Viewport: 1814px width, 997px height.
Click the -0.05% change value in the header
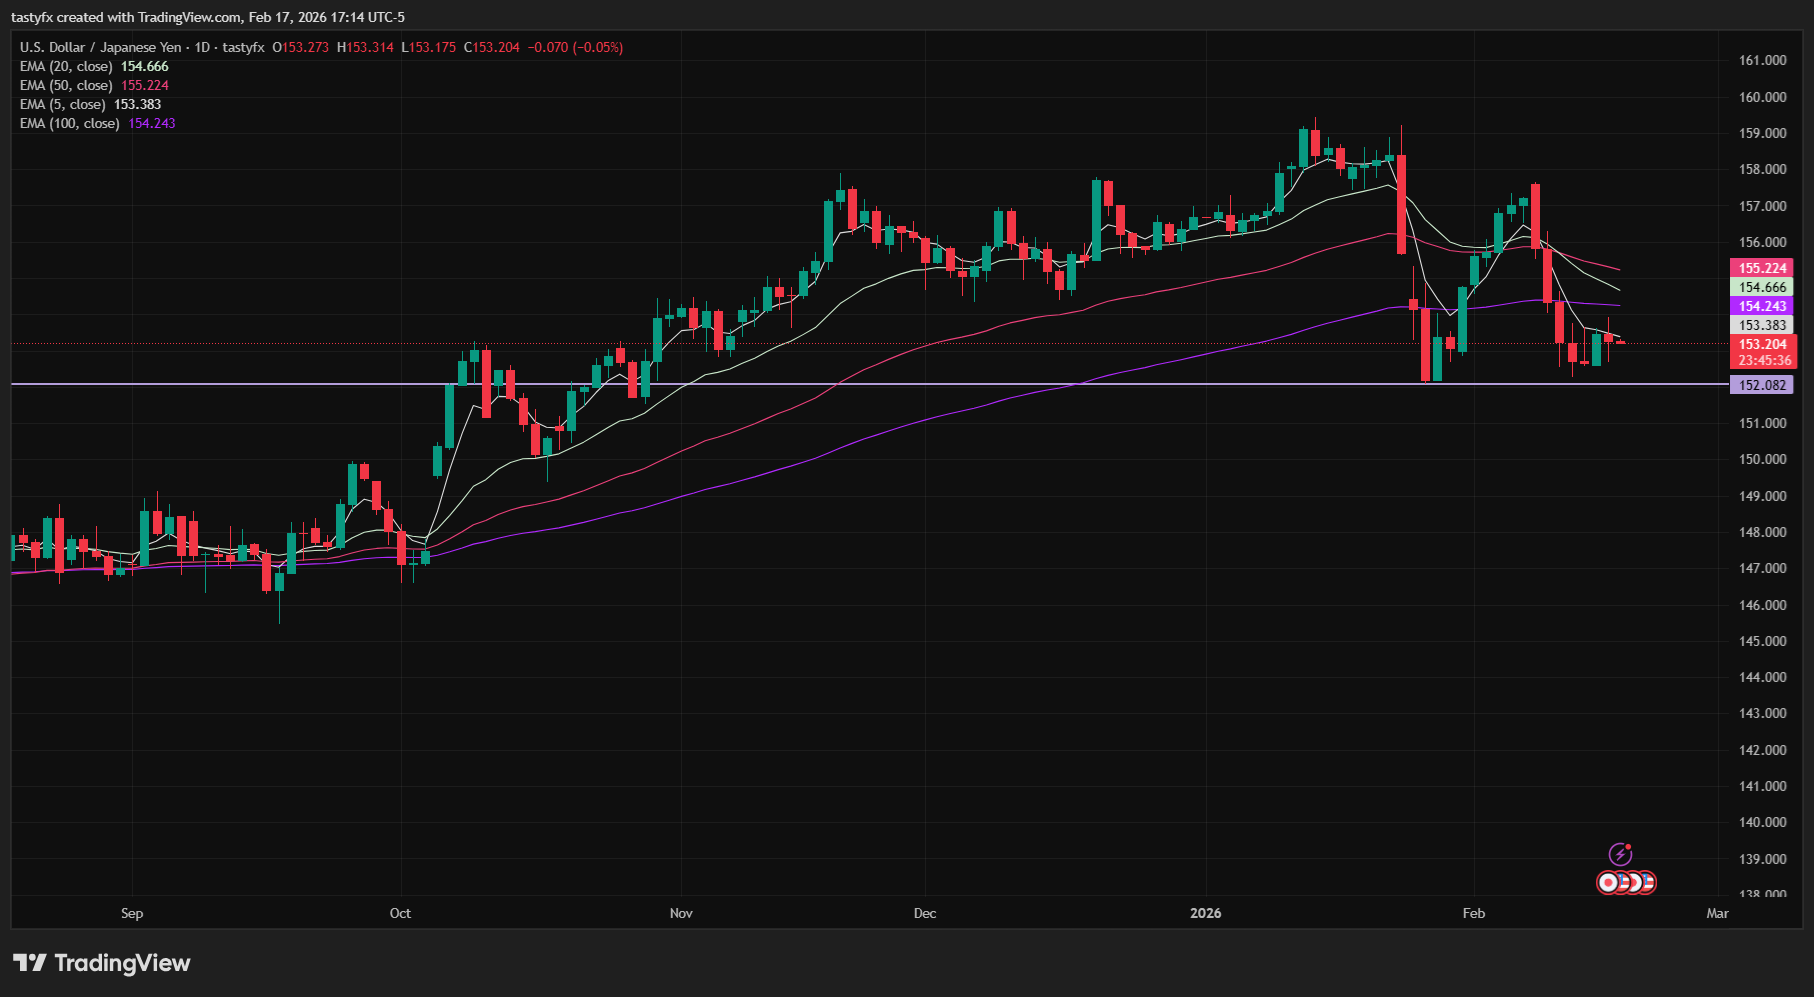click(x=598, y=46)
